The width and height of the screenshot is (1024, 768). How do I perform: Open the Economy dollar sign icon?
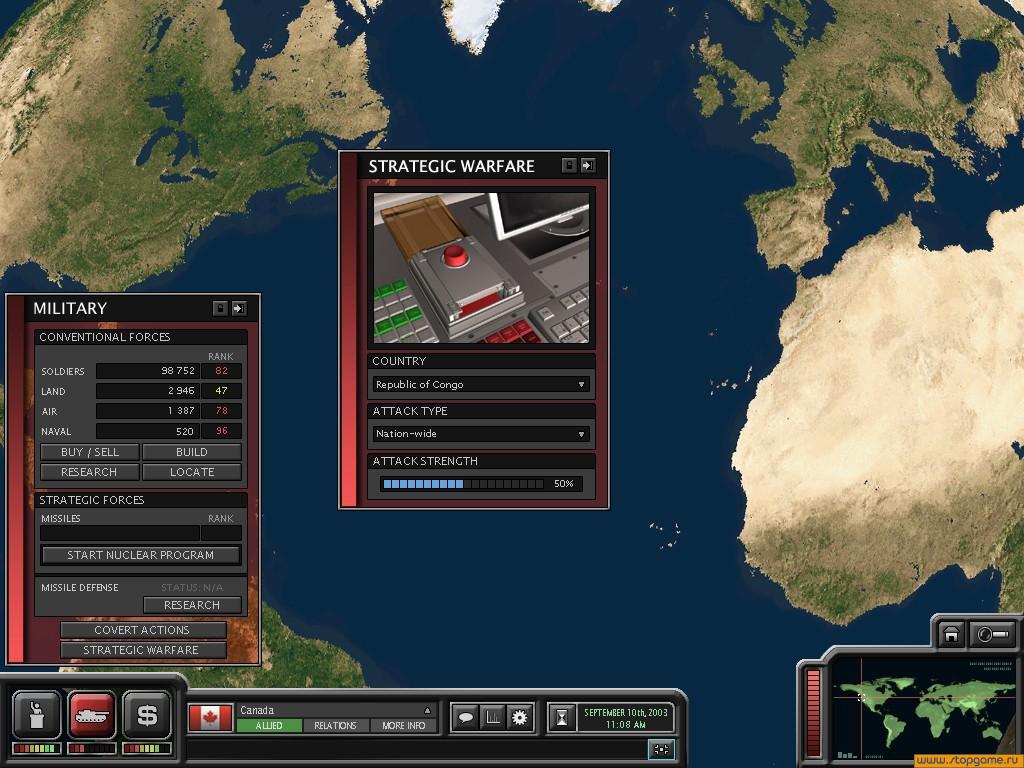[147, 715]
